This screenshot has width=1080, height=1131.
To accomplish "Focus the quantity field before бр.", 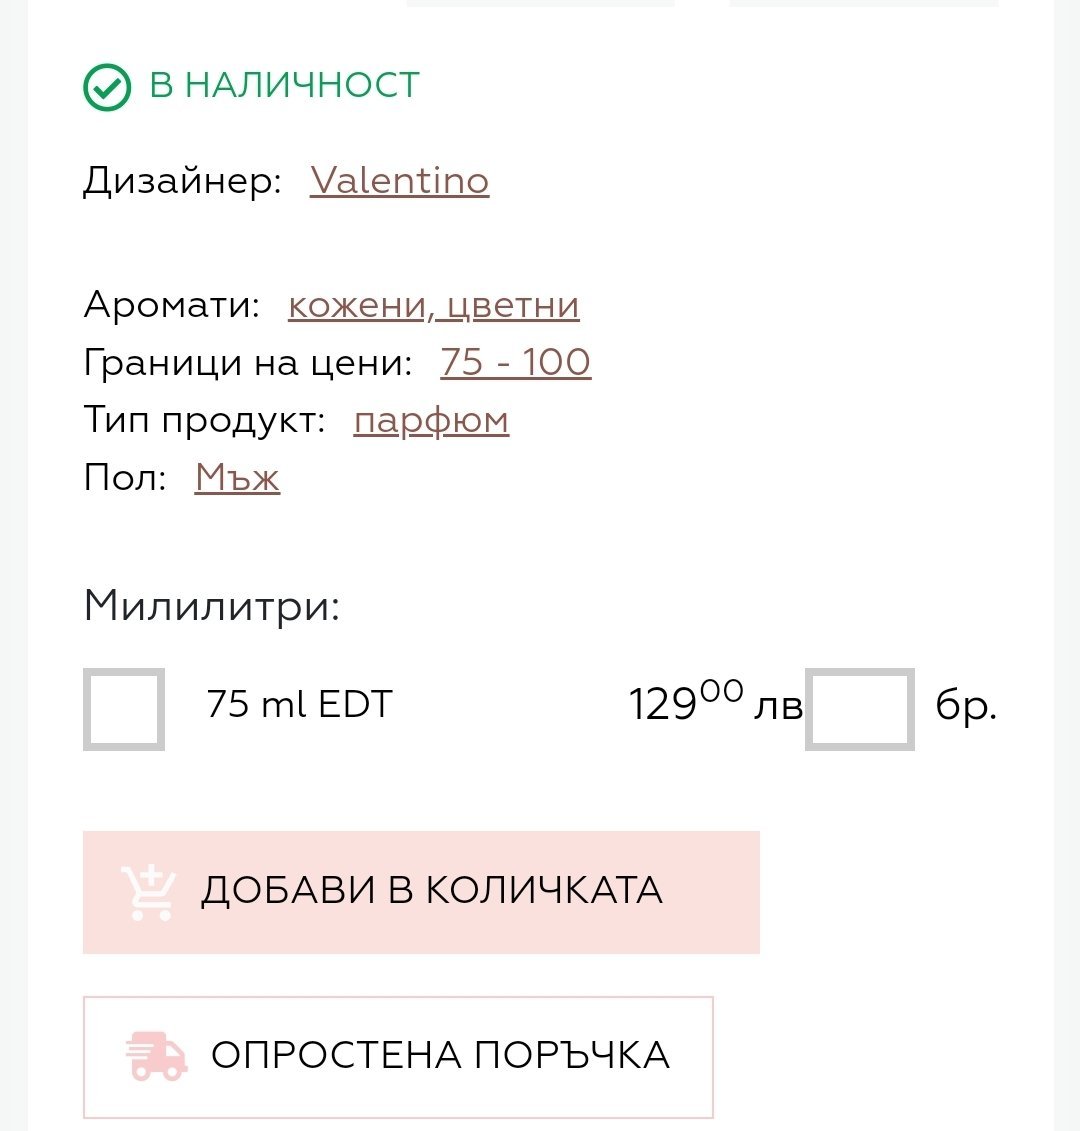I will (859, 709).
